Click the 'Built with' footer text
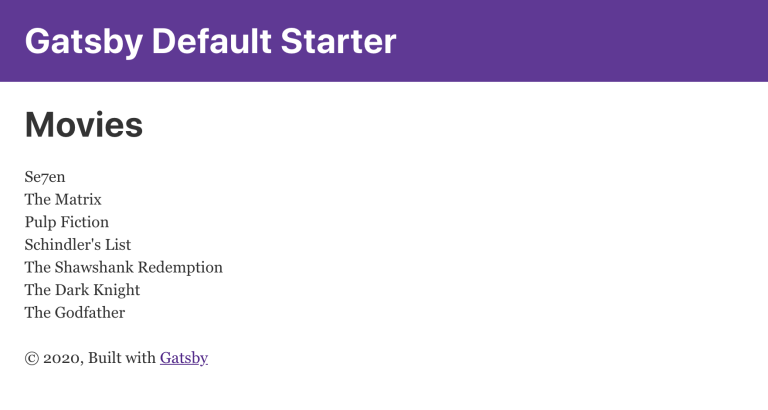The width and height of the screenshot is (768, 410). click(121, 358)
